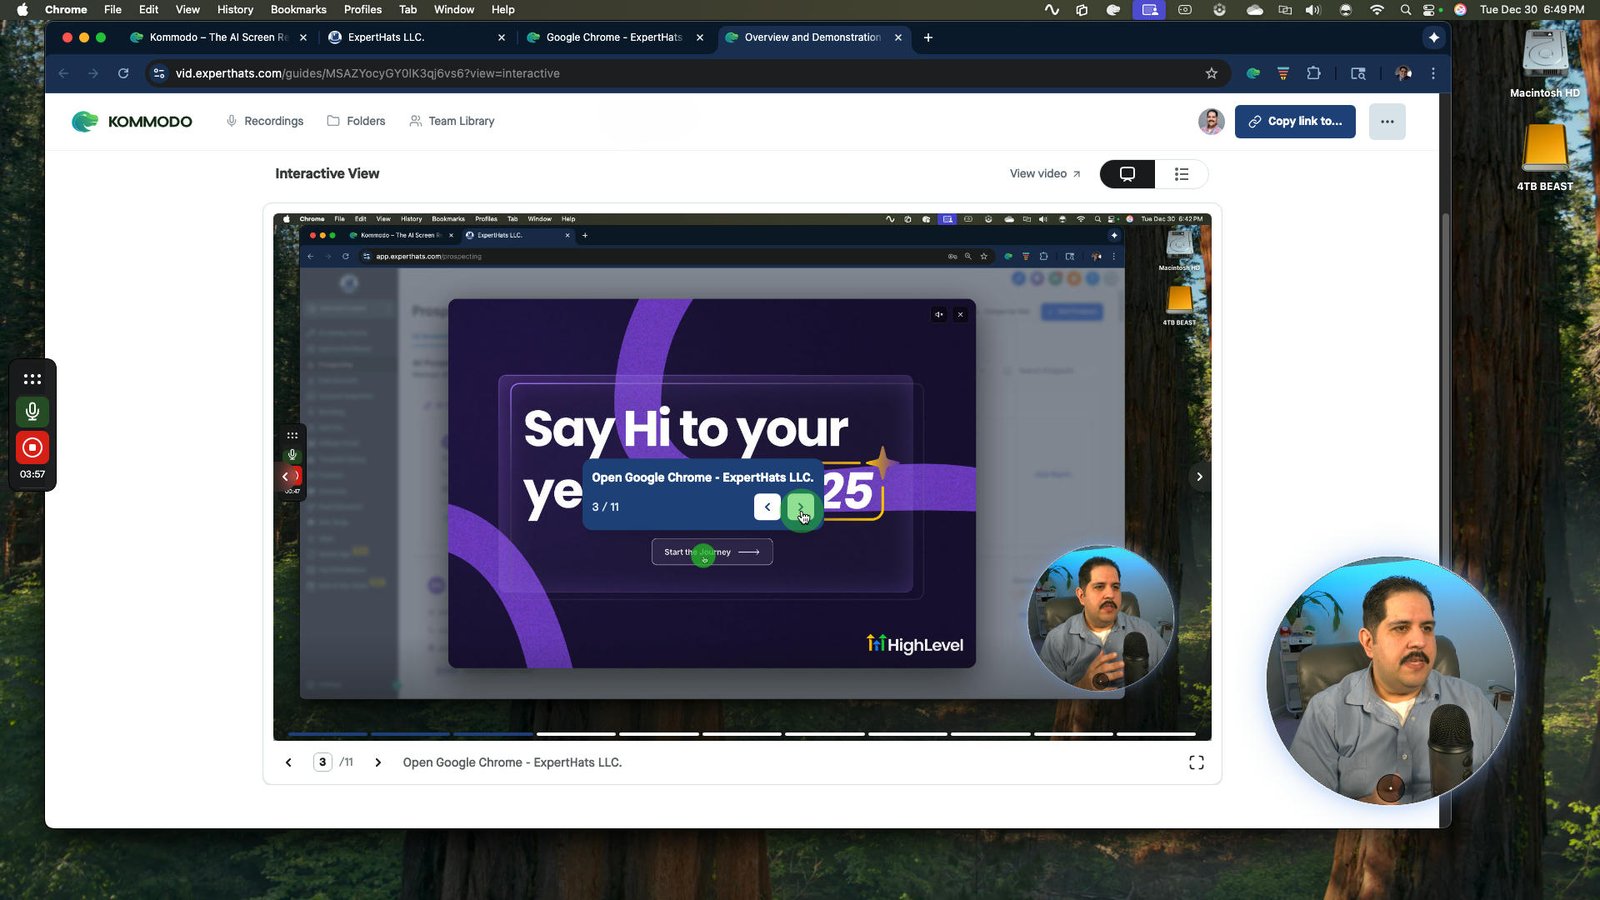Go back in Chrome
The image size is (1600, 900).
(x=64, y=73)
